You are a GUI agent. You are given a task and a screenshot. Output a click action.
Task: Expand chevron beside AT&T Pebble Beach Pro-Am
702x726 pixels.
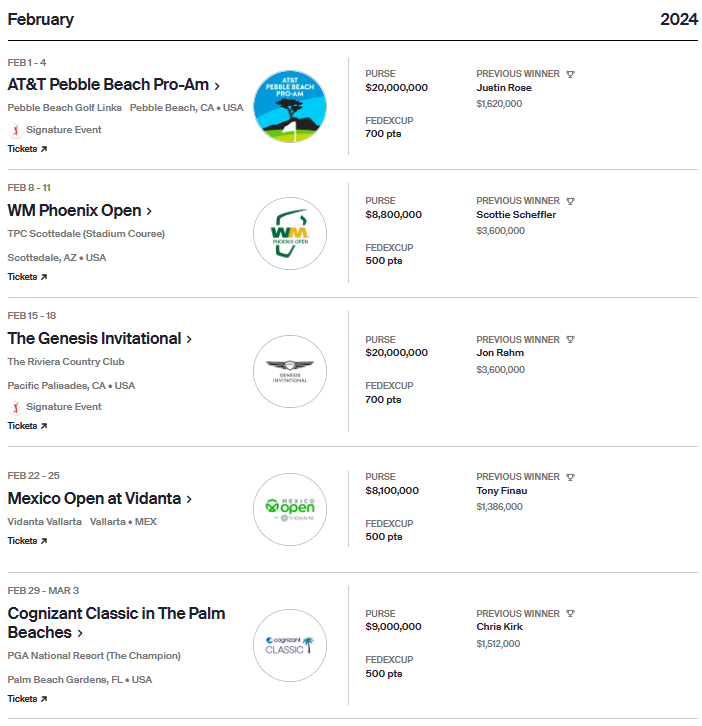click(217, 86)
